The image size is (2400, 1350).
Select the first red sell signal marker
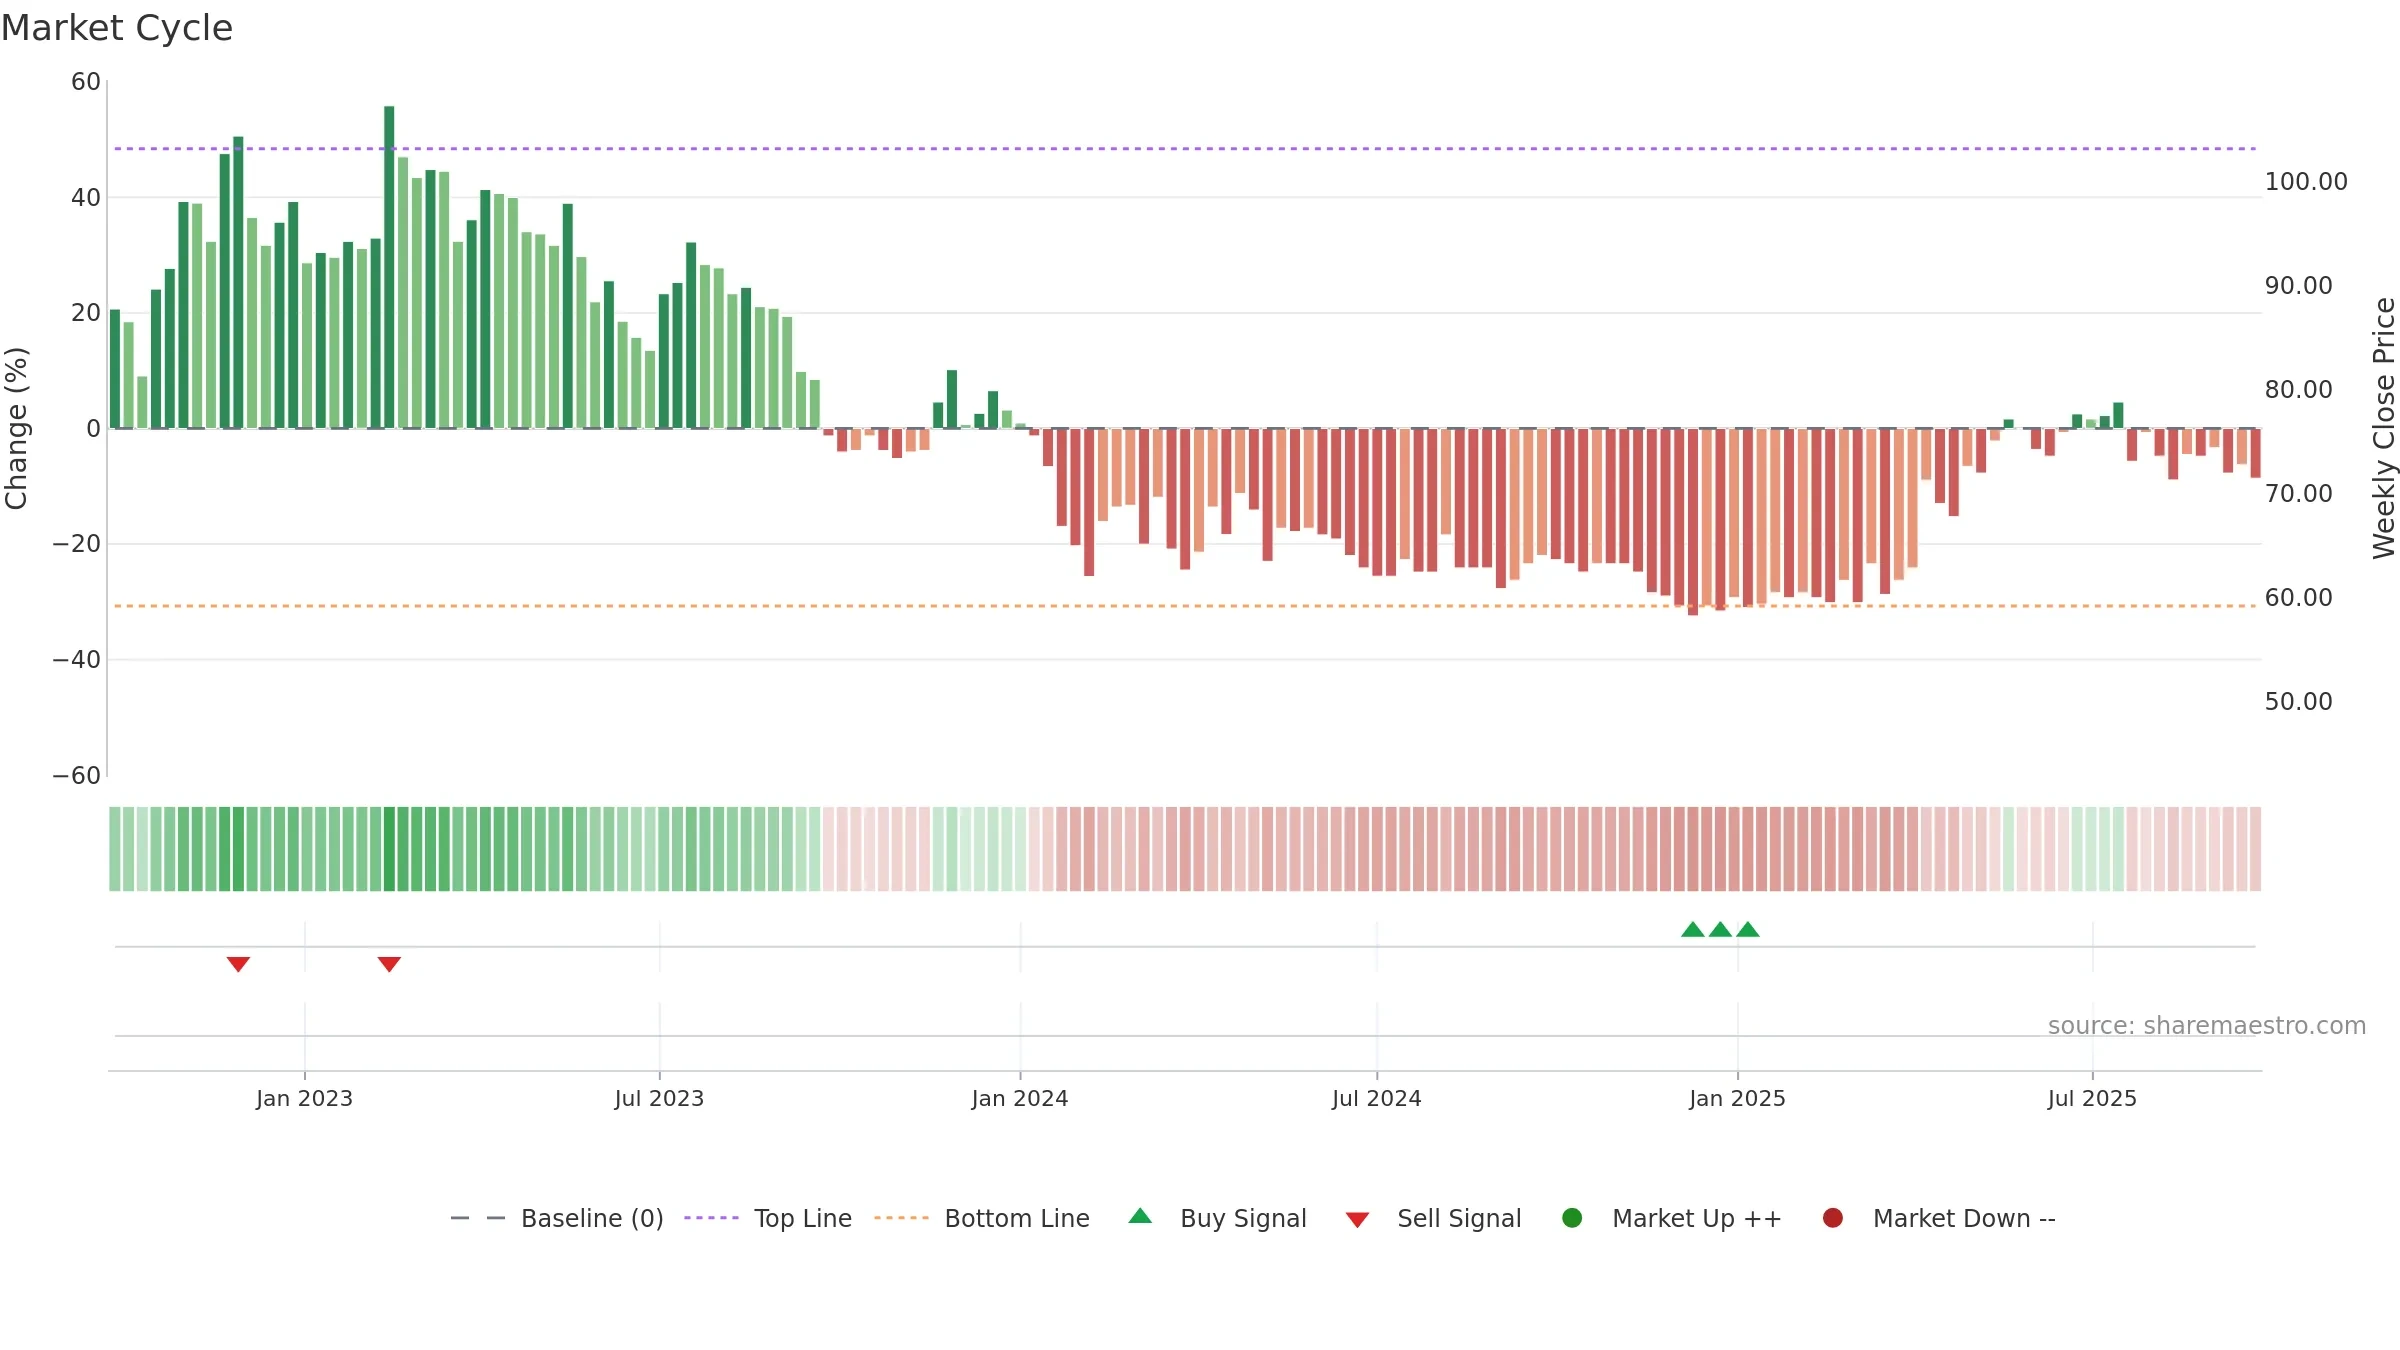tap(238, 964)
